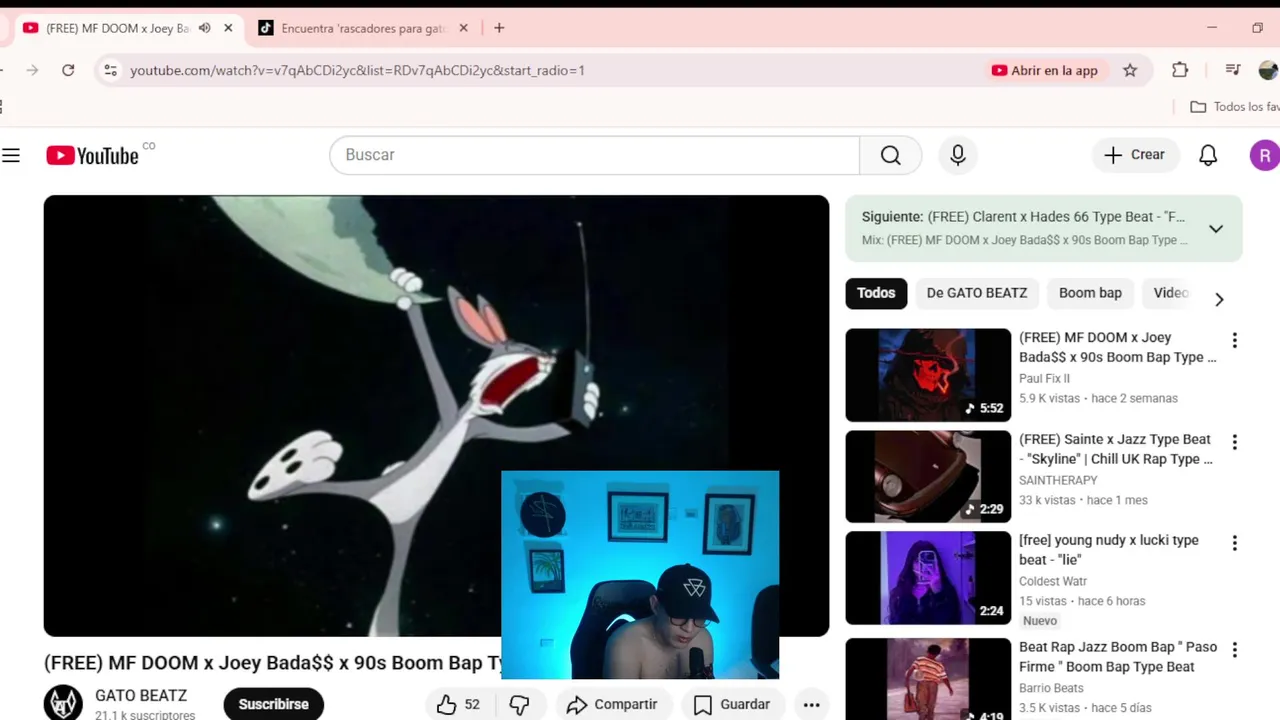
Task: Select the Todos filter chip
Action: pyautogui.click(x=875, y=293)
